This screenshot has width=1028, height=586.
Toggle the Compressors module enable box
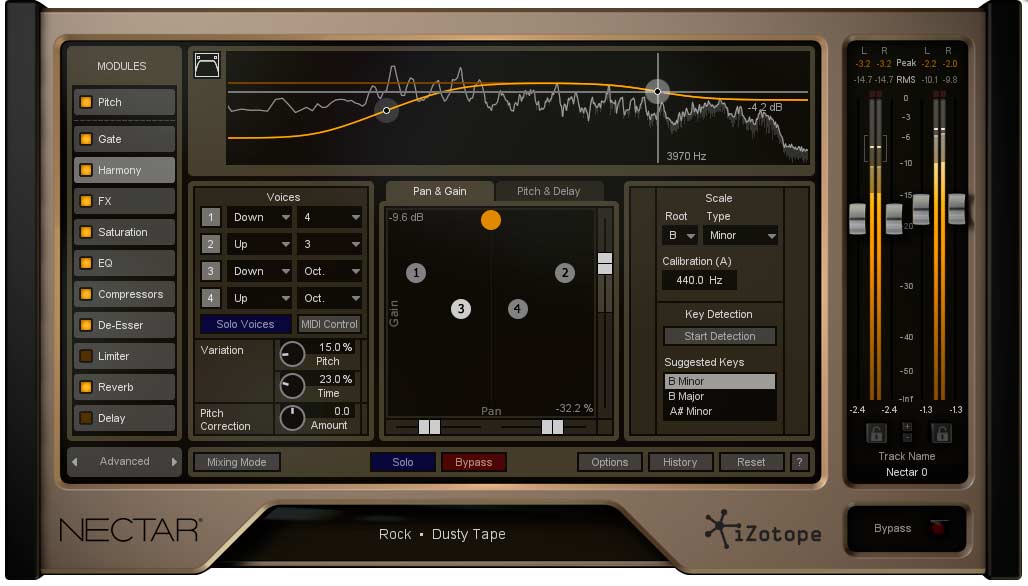(x=86, y=294)
